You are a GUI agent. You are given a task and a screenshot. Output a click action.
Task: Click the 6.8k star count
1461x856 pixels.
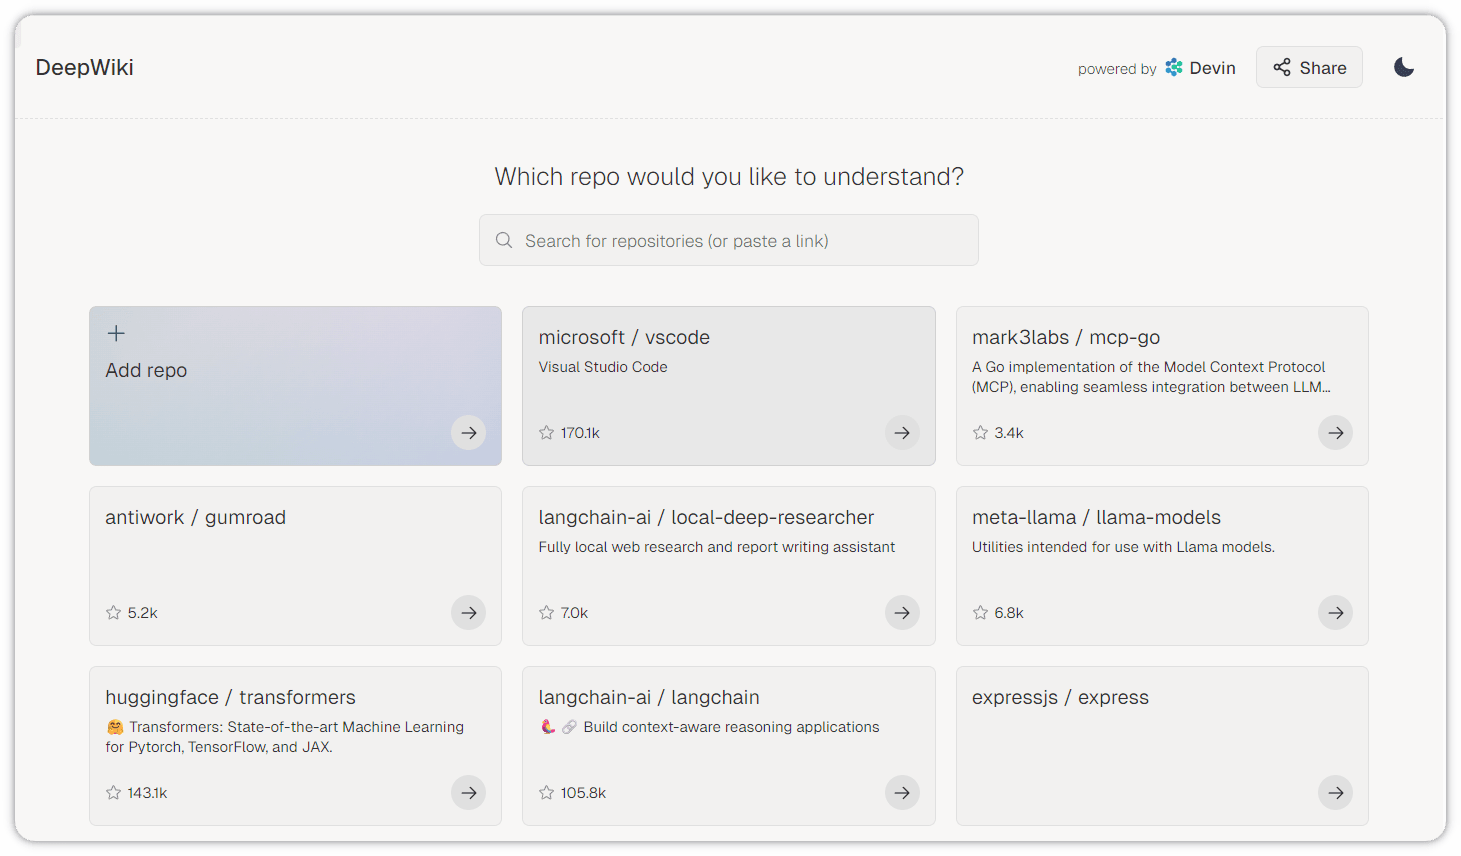coord(1009,613)
